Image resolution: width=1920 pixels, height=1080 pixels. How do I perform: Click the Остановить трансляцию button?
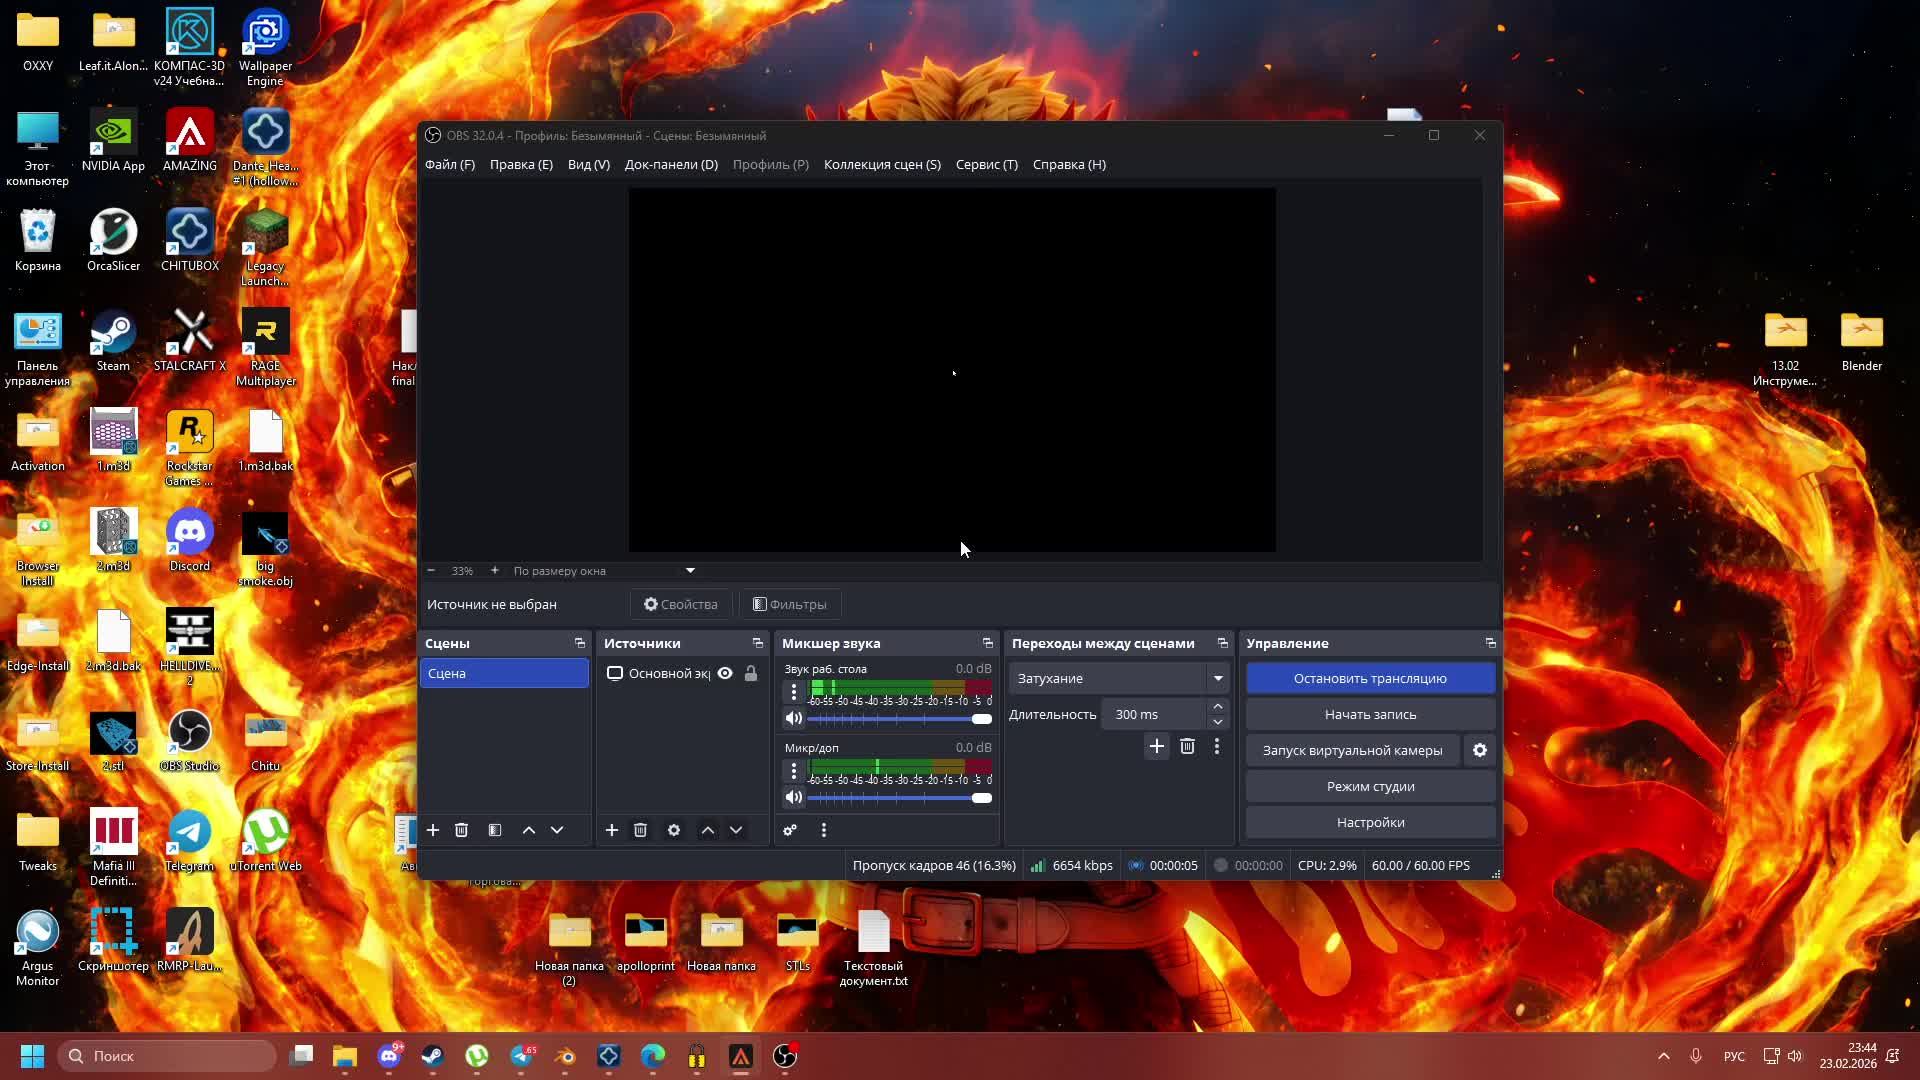tap(1370, 678)
